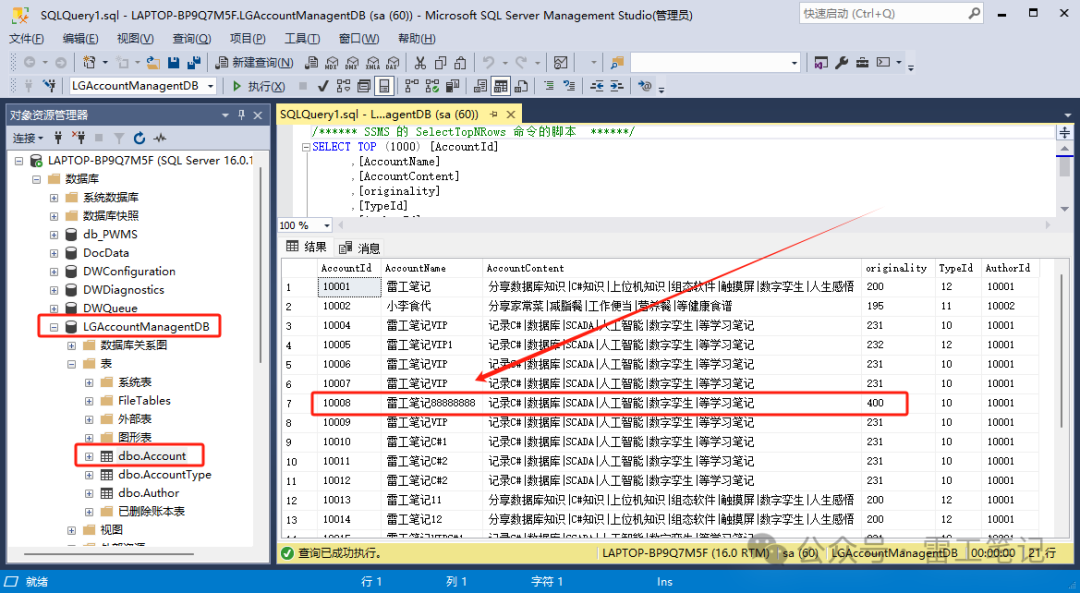The height and width of the screenshot is (593, 1080).
Task: Click the Increase indent icon
Action: click(616, 86)
